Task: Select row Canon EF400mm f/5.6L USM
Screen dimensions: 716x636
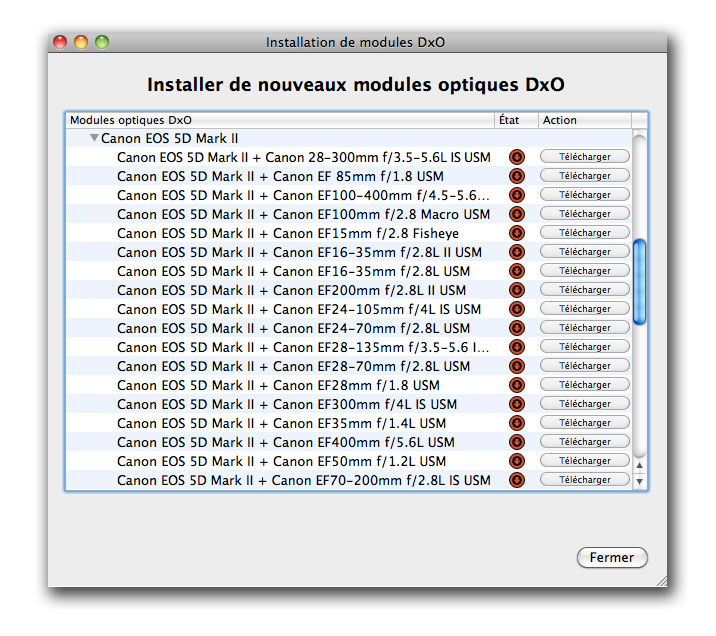Action: 349,442
